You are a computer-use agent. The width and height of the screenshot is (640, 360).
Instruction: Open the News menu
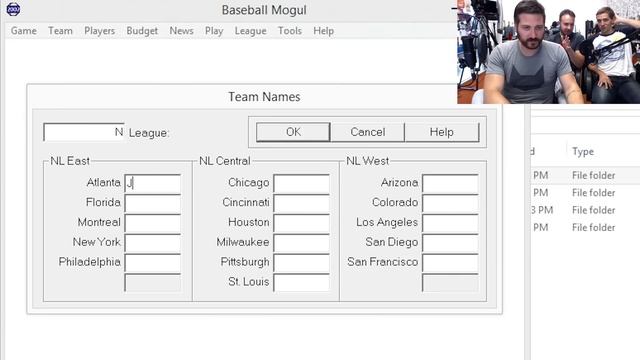pyautogui.click(x=182, y=31)
